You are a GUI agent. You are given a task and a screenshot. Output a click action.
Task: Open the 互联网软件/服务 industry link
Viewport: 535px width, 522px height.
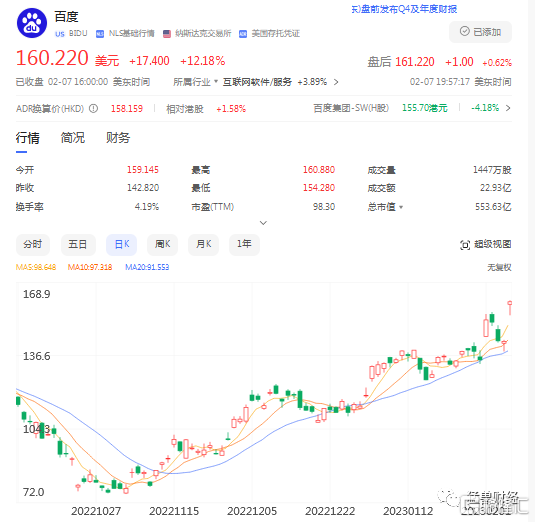click(x=257, y=82)
